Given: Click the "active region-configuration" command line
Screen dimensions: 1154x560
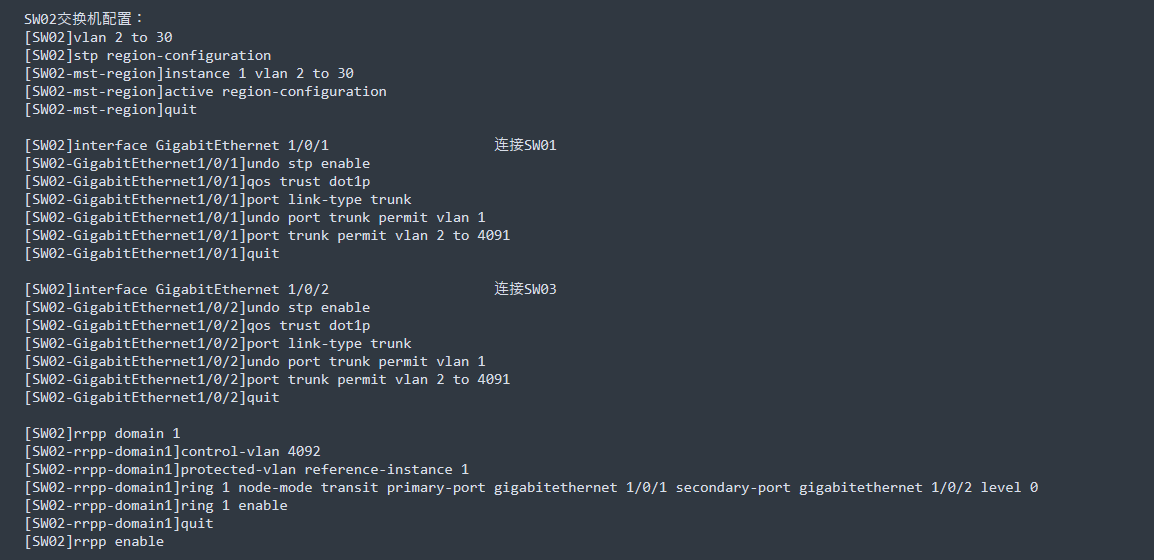Looking at the screenshot, I should tap(206, 91).
